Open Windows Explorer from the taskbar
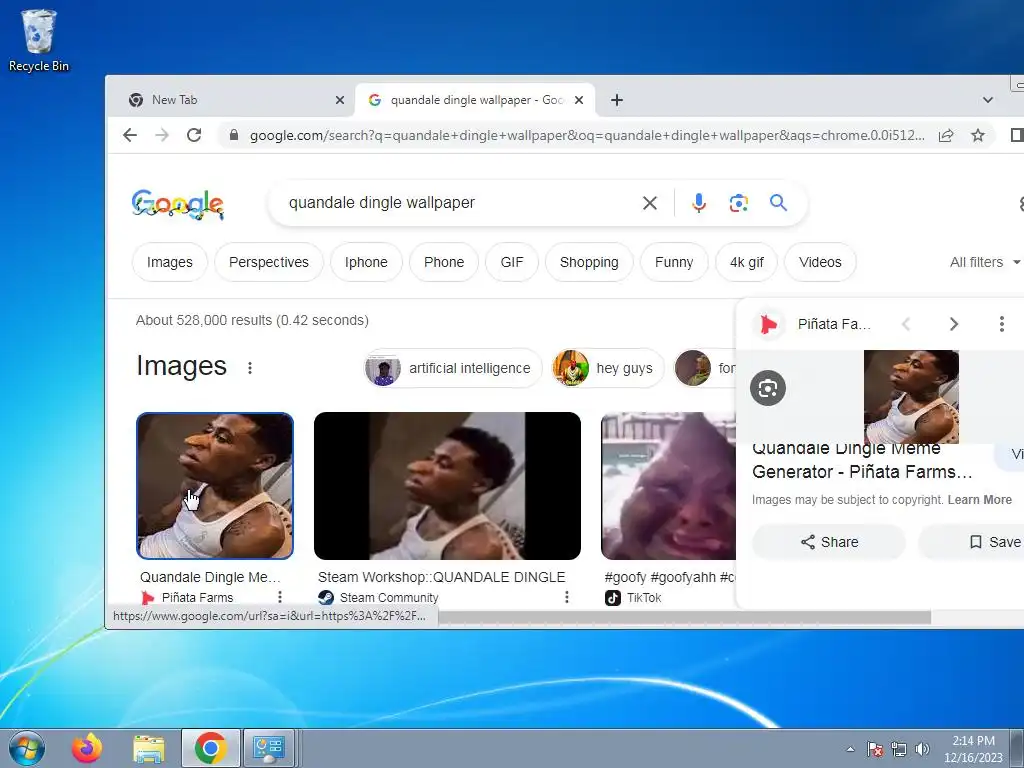Viewport: 1024px width, 768px height. (x=149, y=748)
